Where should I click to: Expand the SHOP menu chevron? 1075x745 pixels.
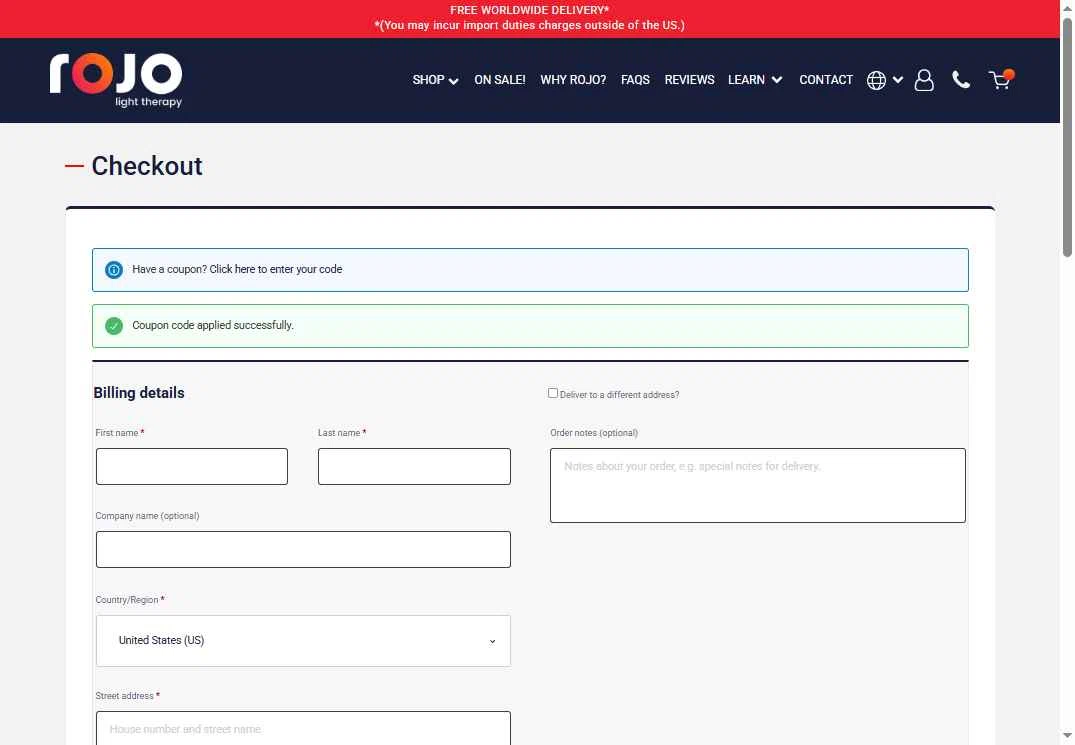click(x=453, y=81)
